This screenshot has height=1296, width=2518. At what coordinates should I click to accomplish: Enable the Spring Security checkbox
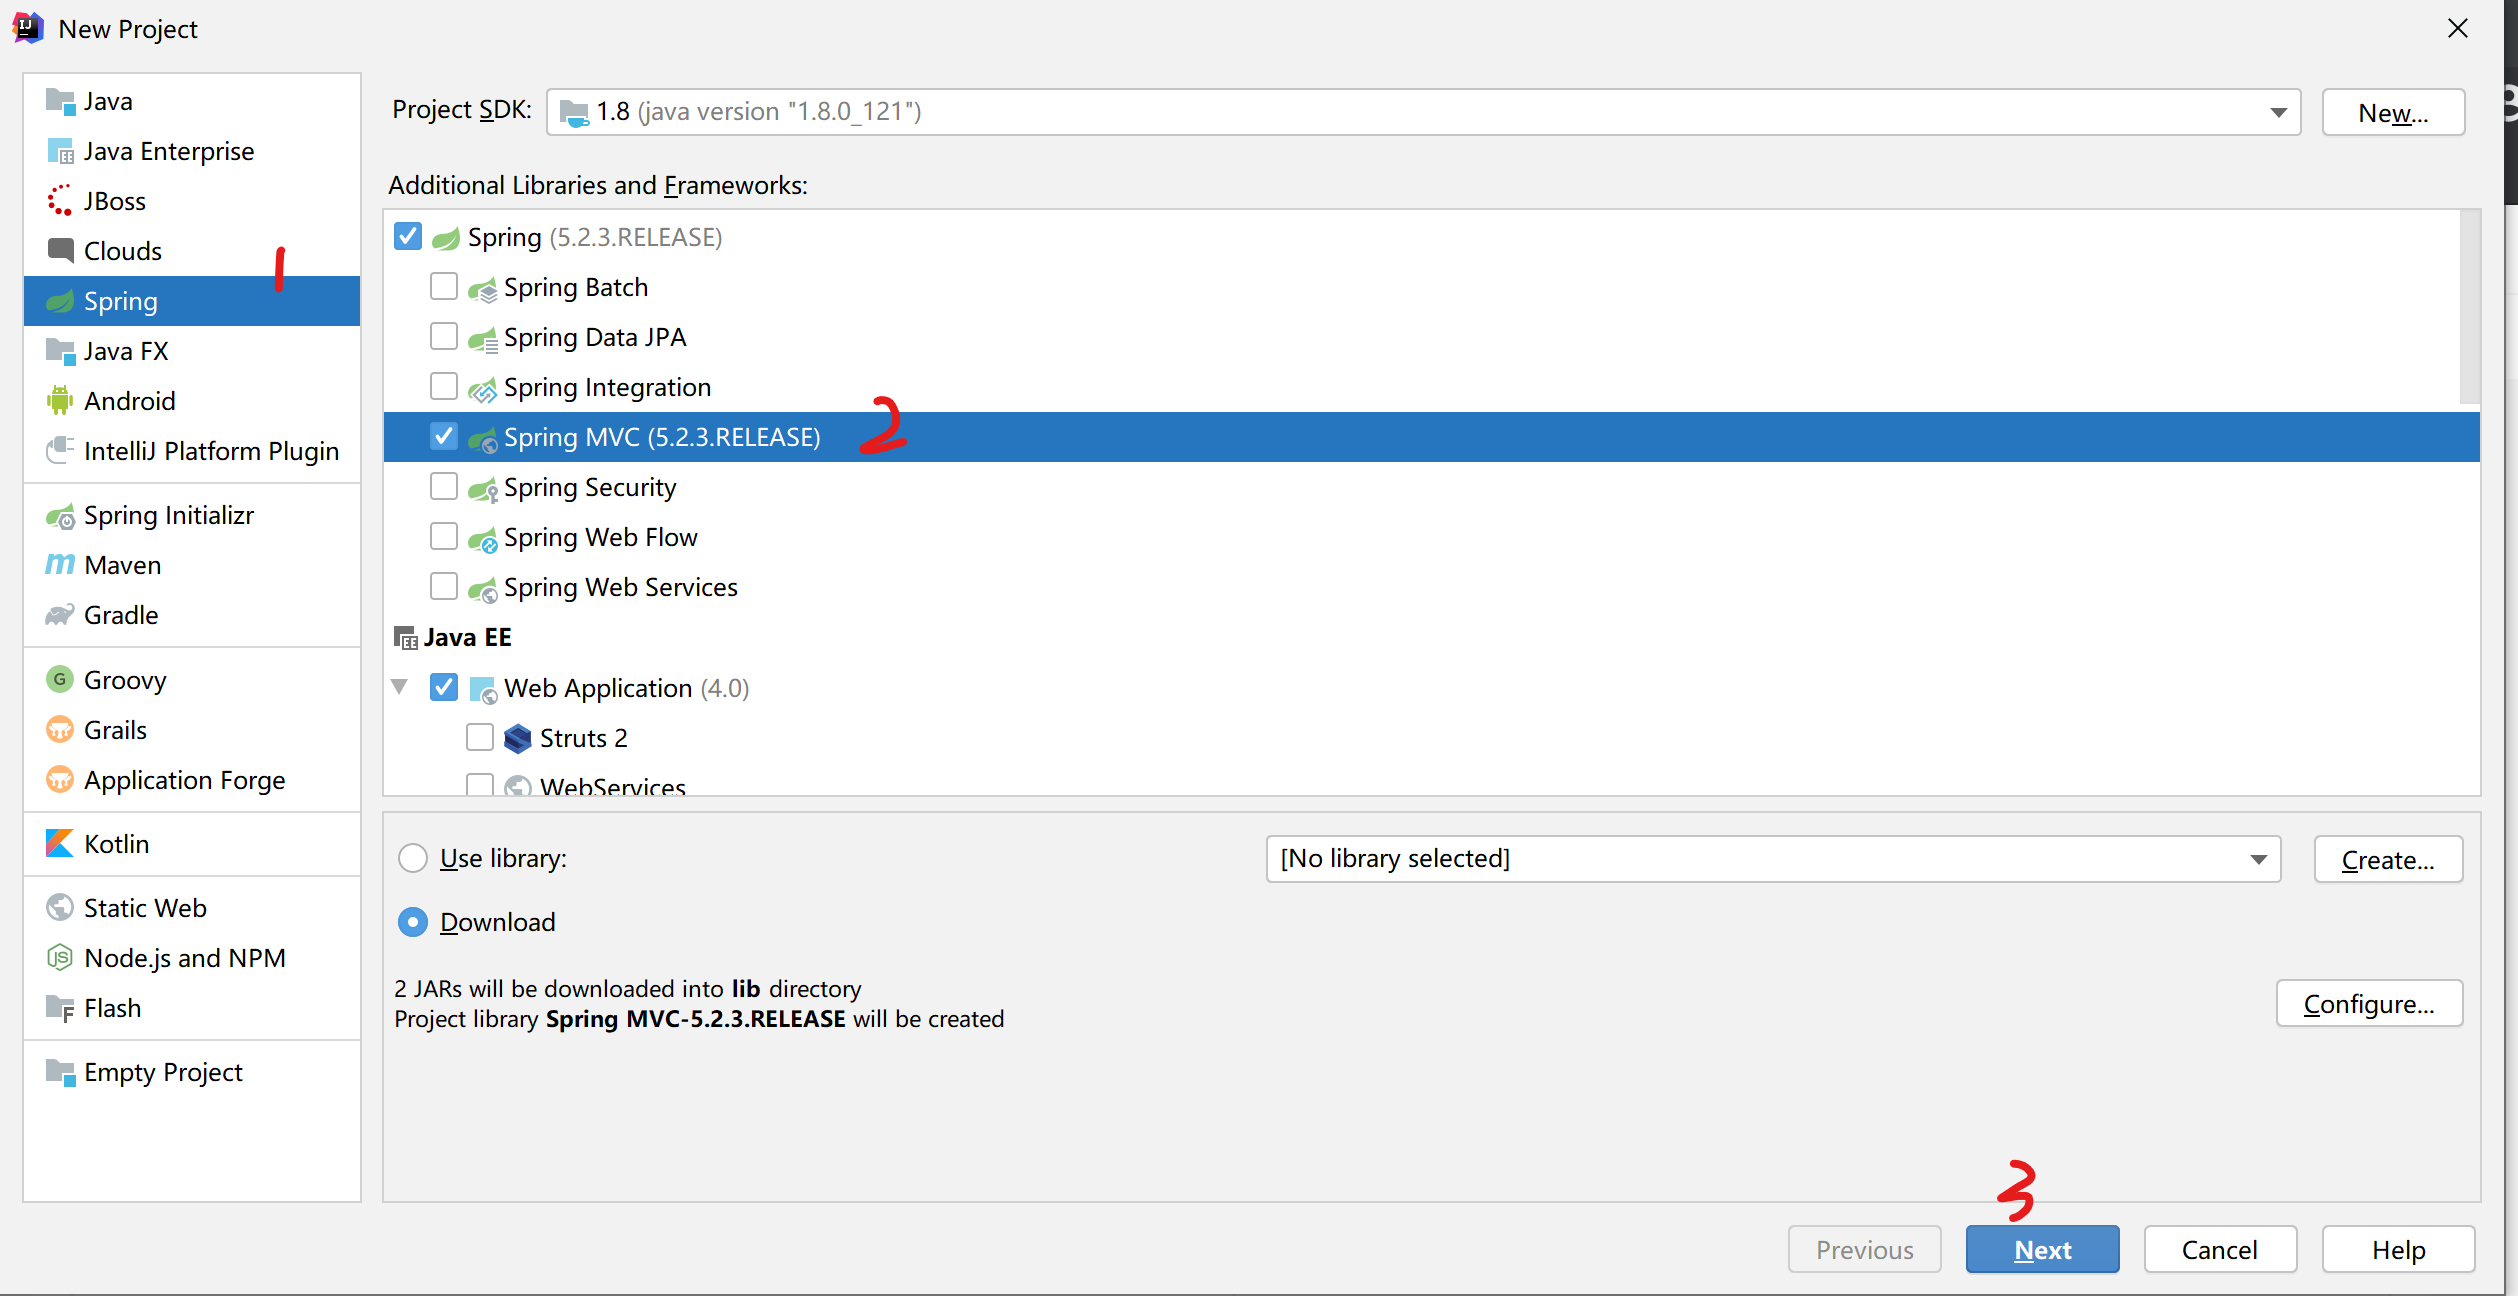(x=444, y=486)
